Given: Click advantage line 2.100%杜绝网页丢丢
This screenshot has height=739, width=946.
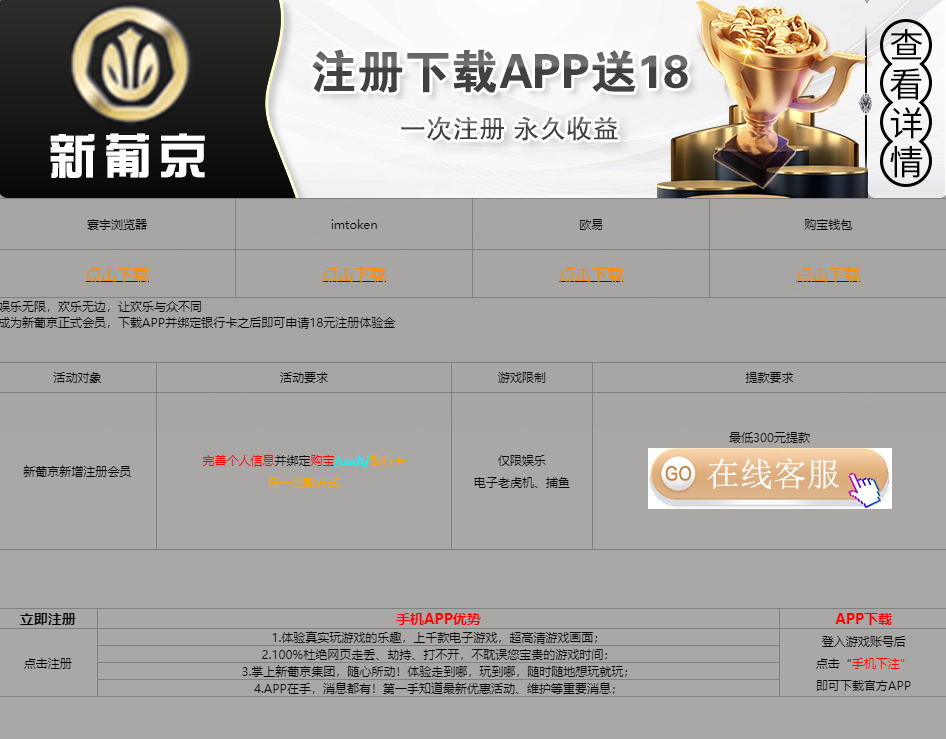Looking at the screenshot, I should pos(435,655).
